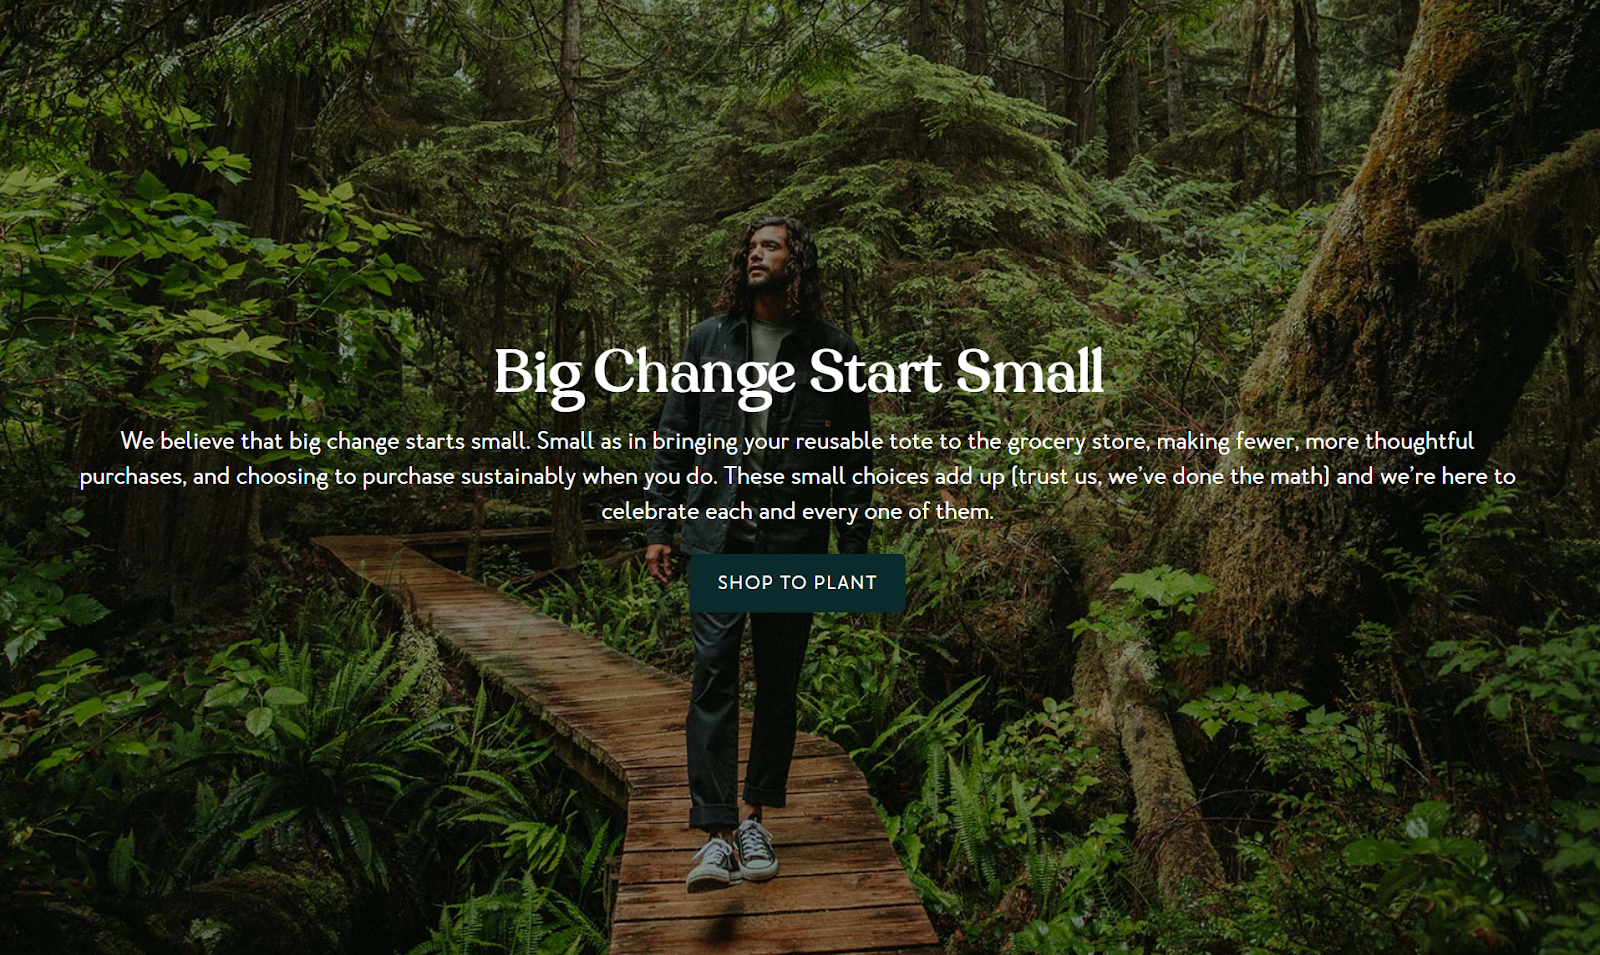Click the word "Big" in the headline

pyautogui.click(x=538, y=374)
